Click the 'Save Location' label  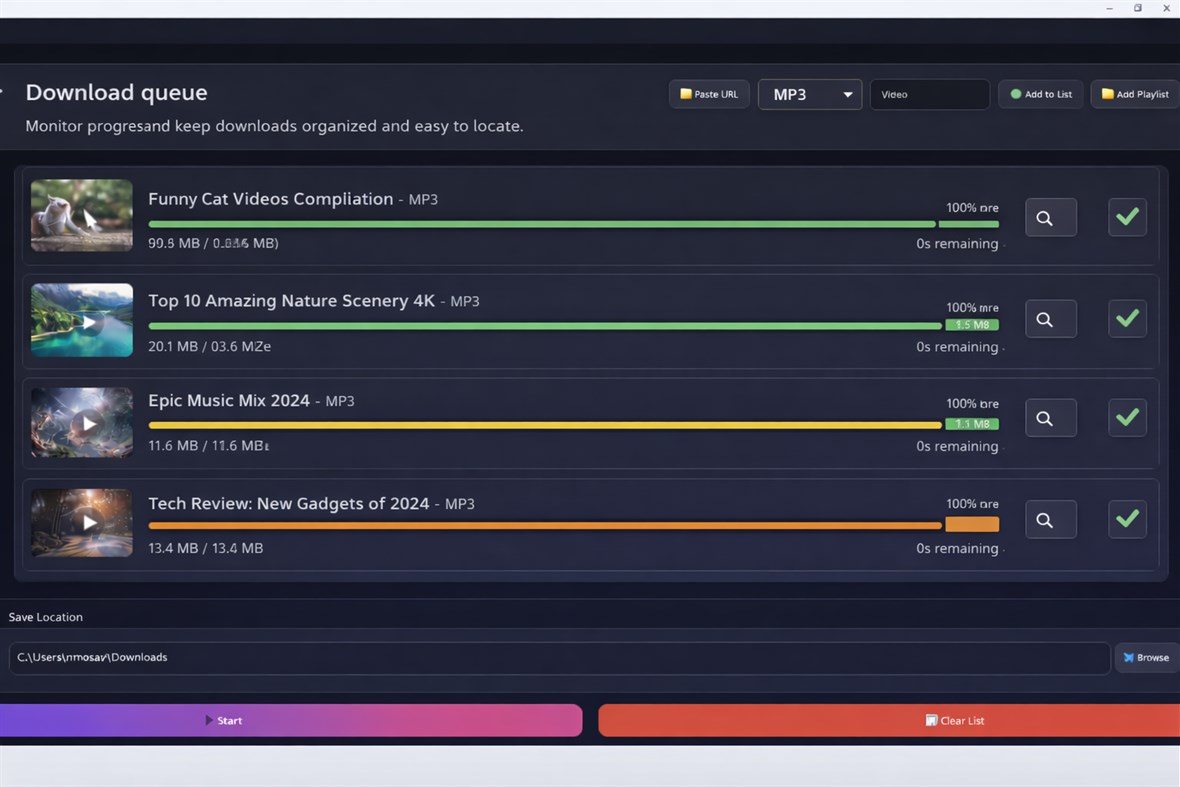pos(46,617)
